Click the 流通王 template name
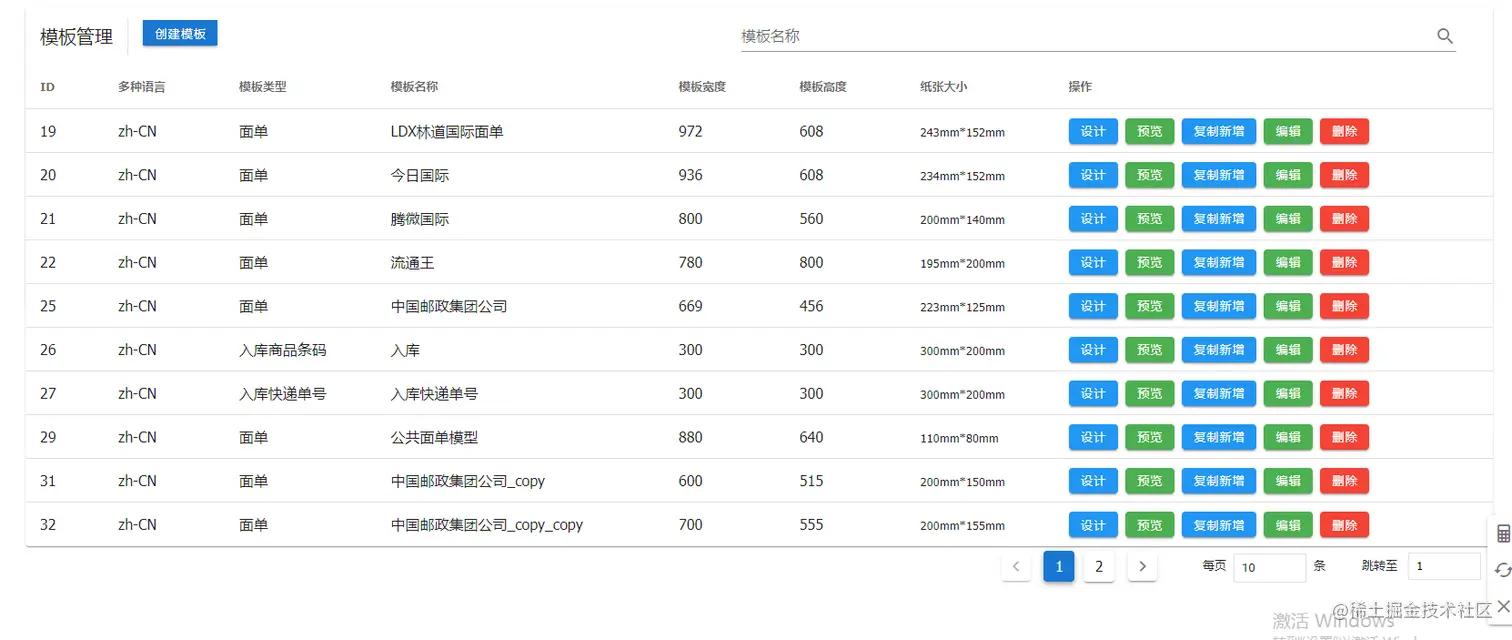Screen dimensions: 1512x640 coord(412,263)
